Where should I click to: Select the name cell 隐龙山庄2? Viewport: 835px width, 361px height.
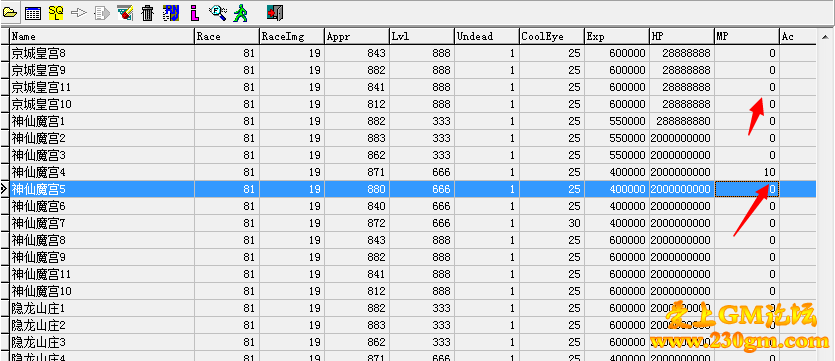coord(102,325)
